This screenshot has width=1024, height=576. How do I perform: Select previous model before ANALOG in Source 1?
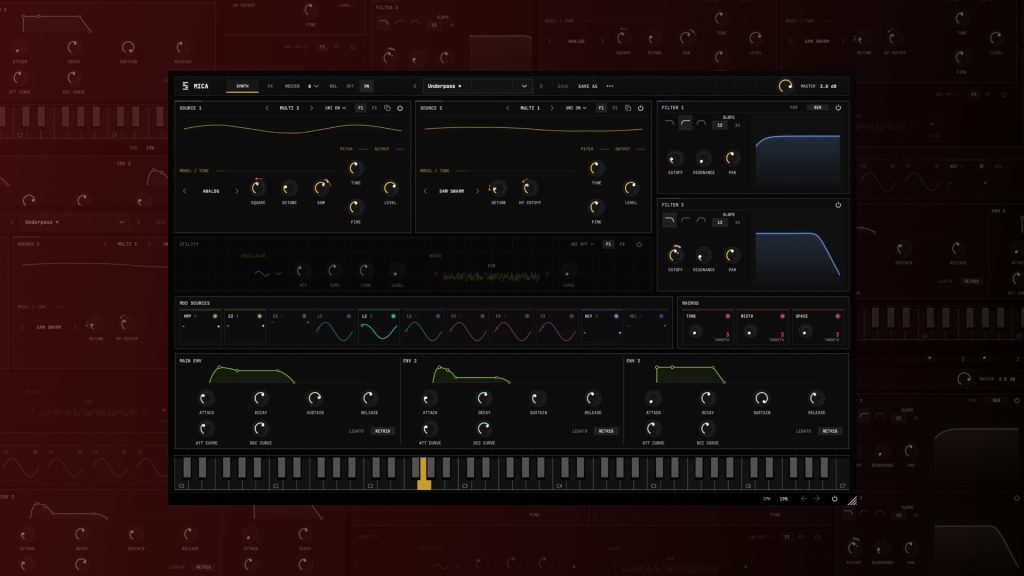tap(185, 191)
